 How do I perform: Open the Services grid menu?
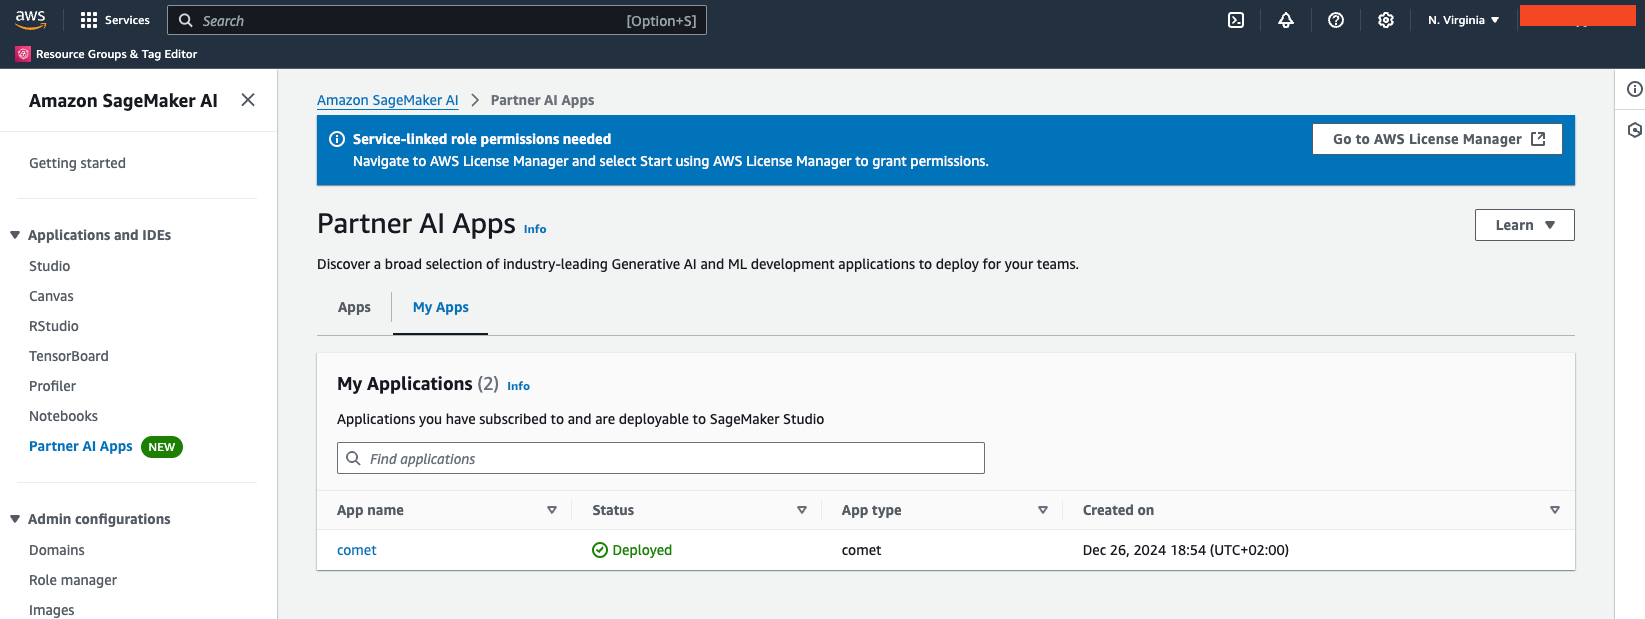click(115, 20)
